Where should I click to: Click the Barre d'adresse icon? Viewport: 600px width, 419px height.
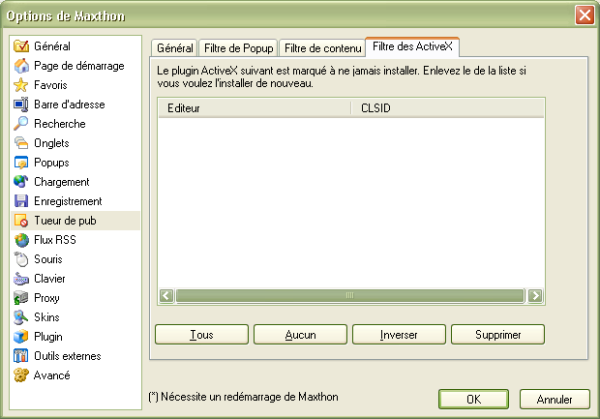click(21, 104)
